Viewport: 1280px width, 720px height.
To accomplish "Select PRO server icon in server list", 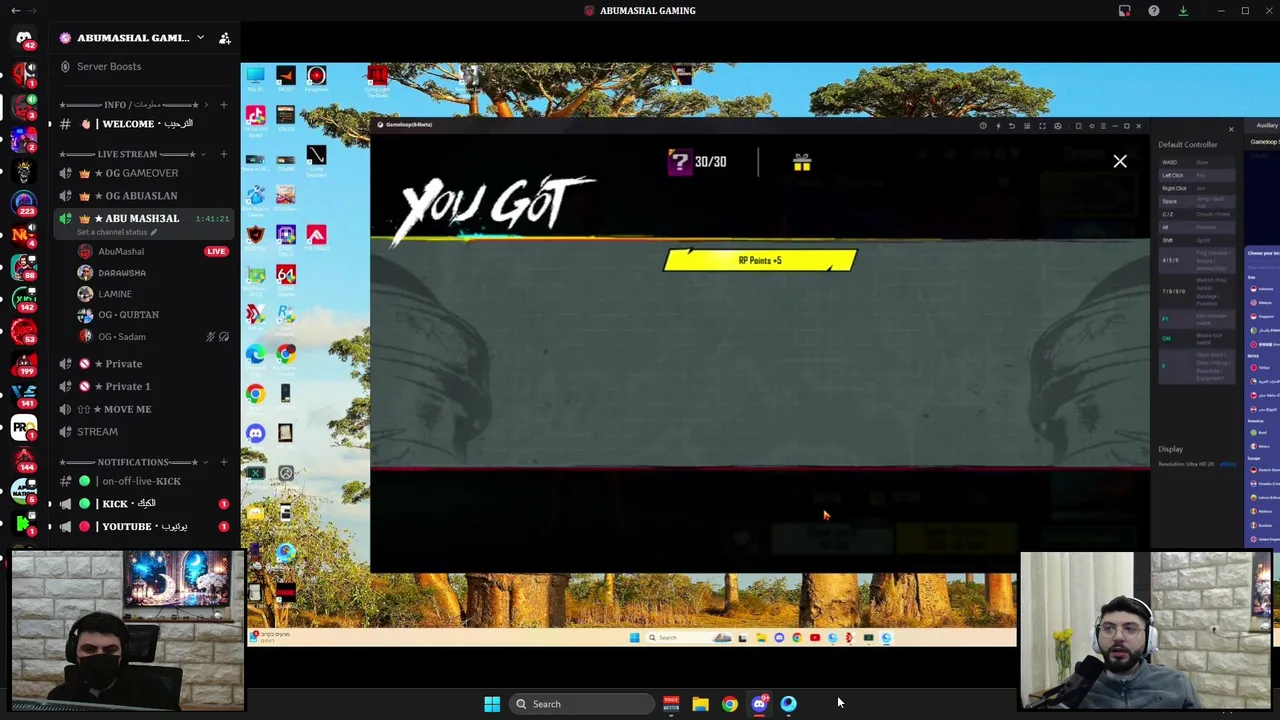I will (24, 426).
